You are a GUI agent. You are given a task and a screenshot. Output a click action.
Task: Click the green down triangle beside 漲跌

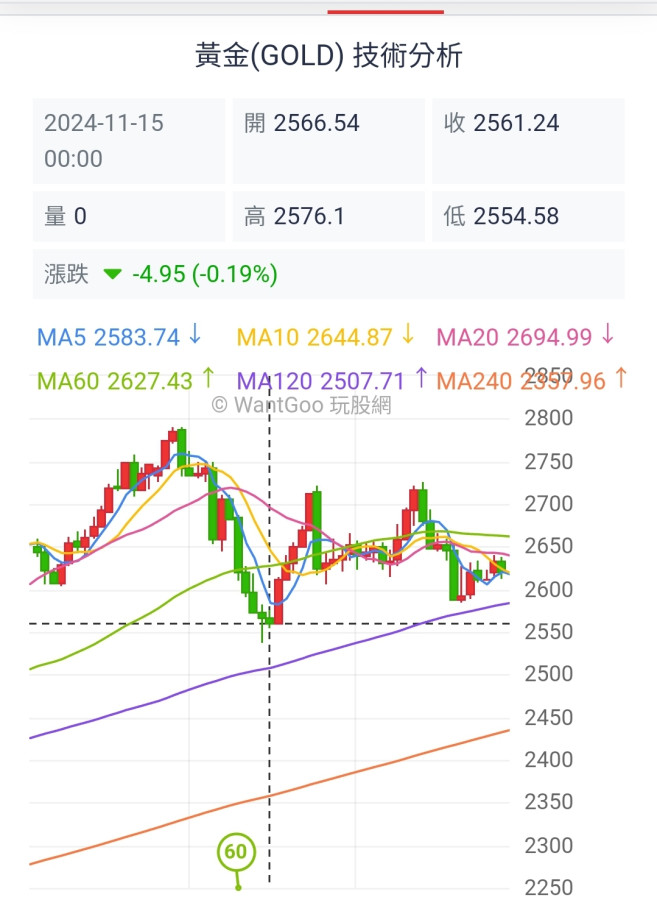113,274
